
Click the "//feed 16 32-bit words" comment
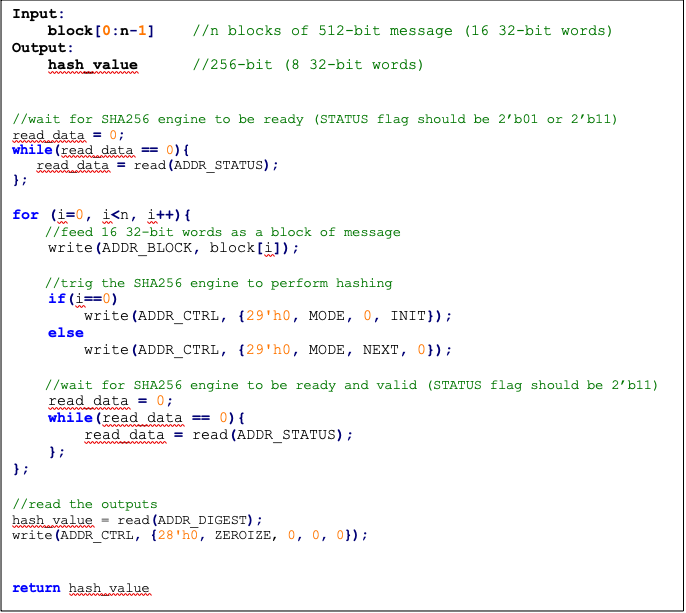(x=223, y=232)
